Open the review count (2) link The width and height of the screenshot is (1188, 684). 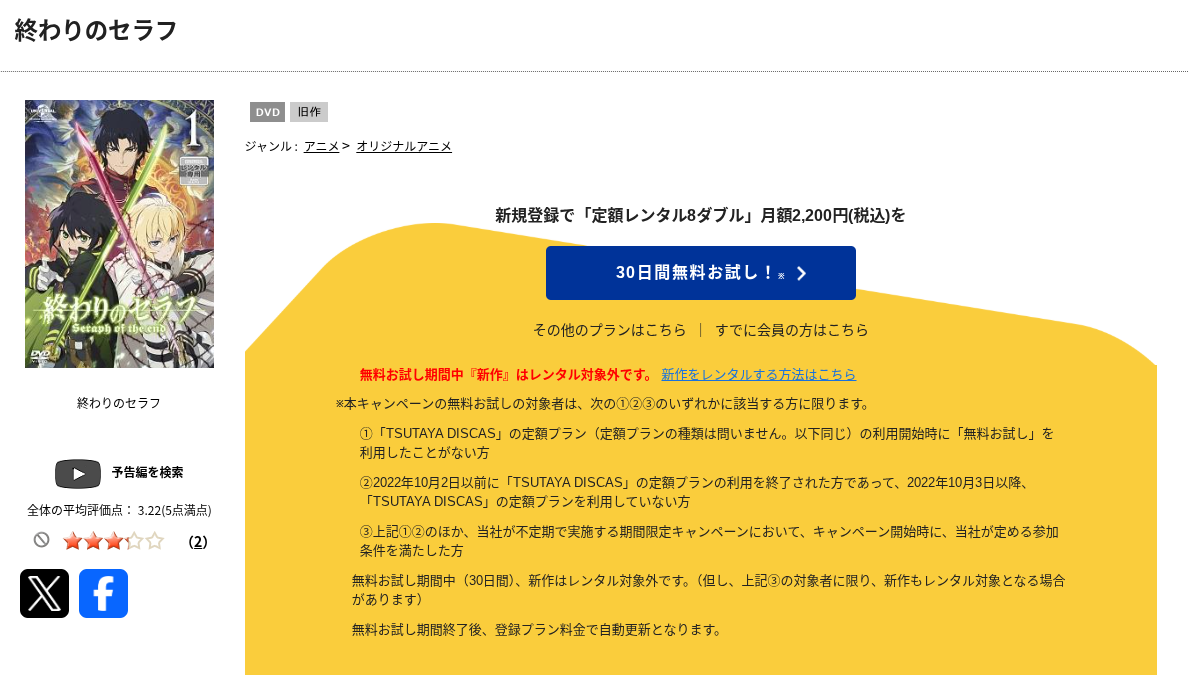[x=198, y=542]
